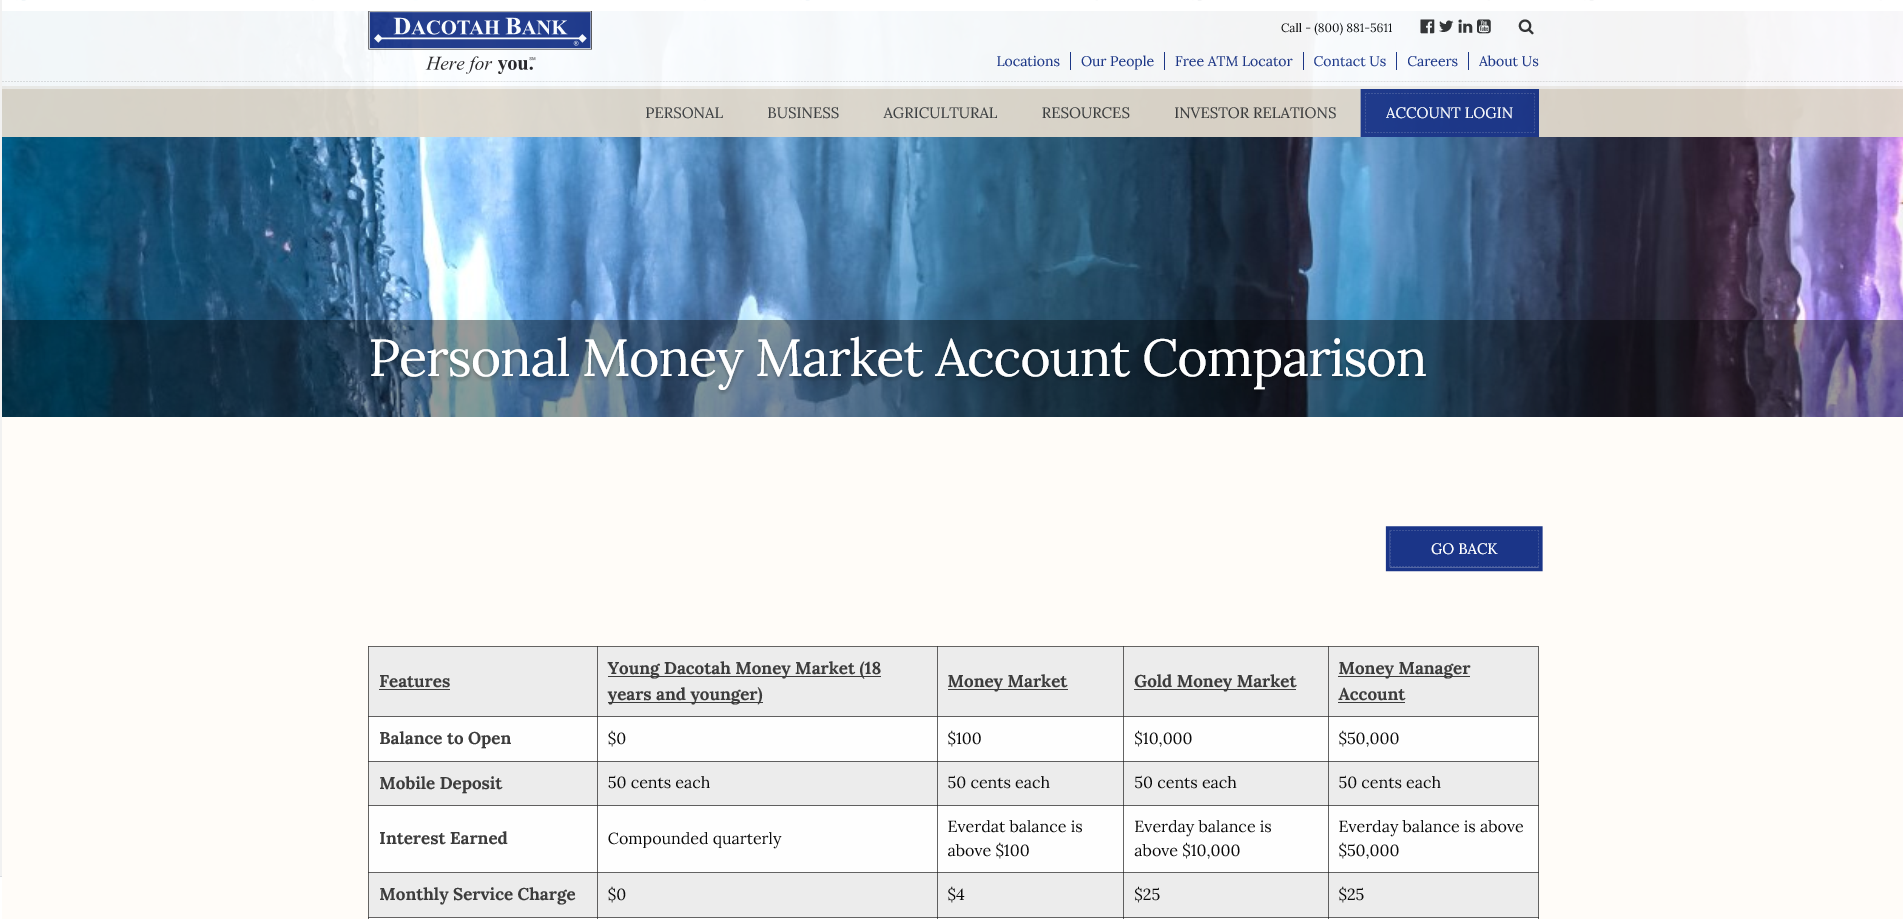Click the Account Login button

pyautogui.click(x=1449, y=113)
